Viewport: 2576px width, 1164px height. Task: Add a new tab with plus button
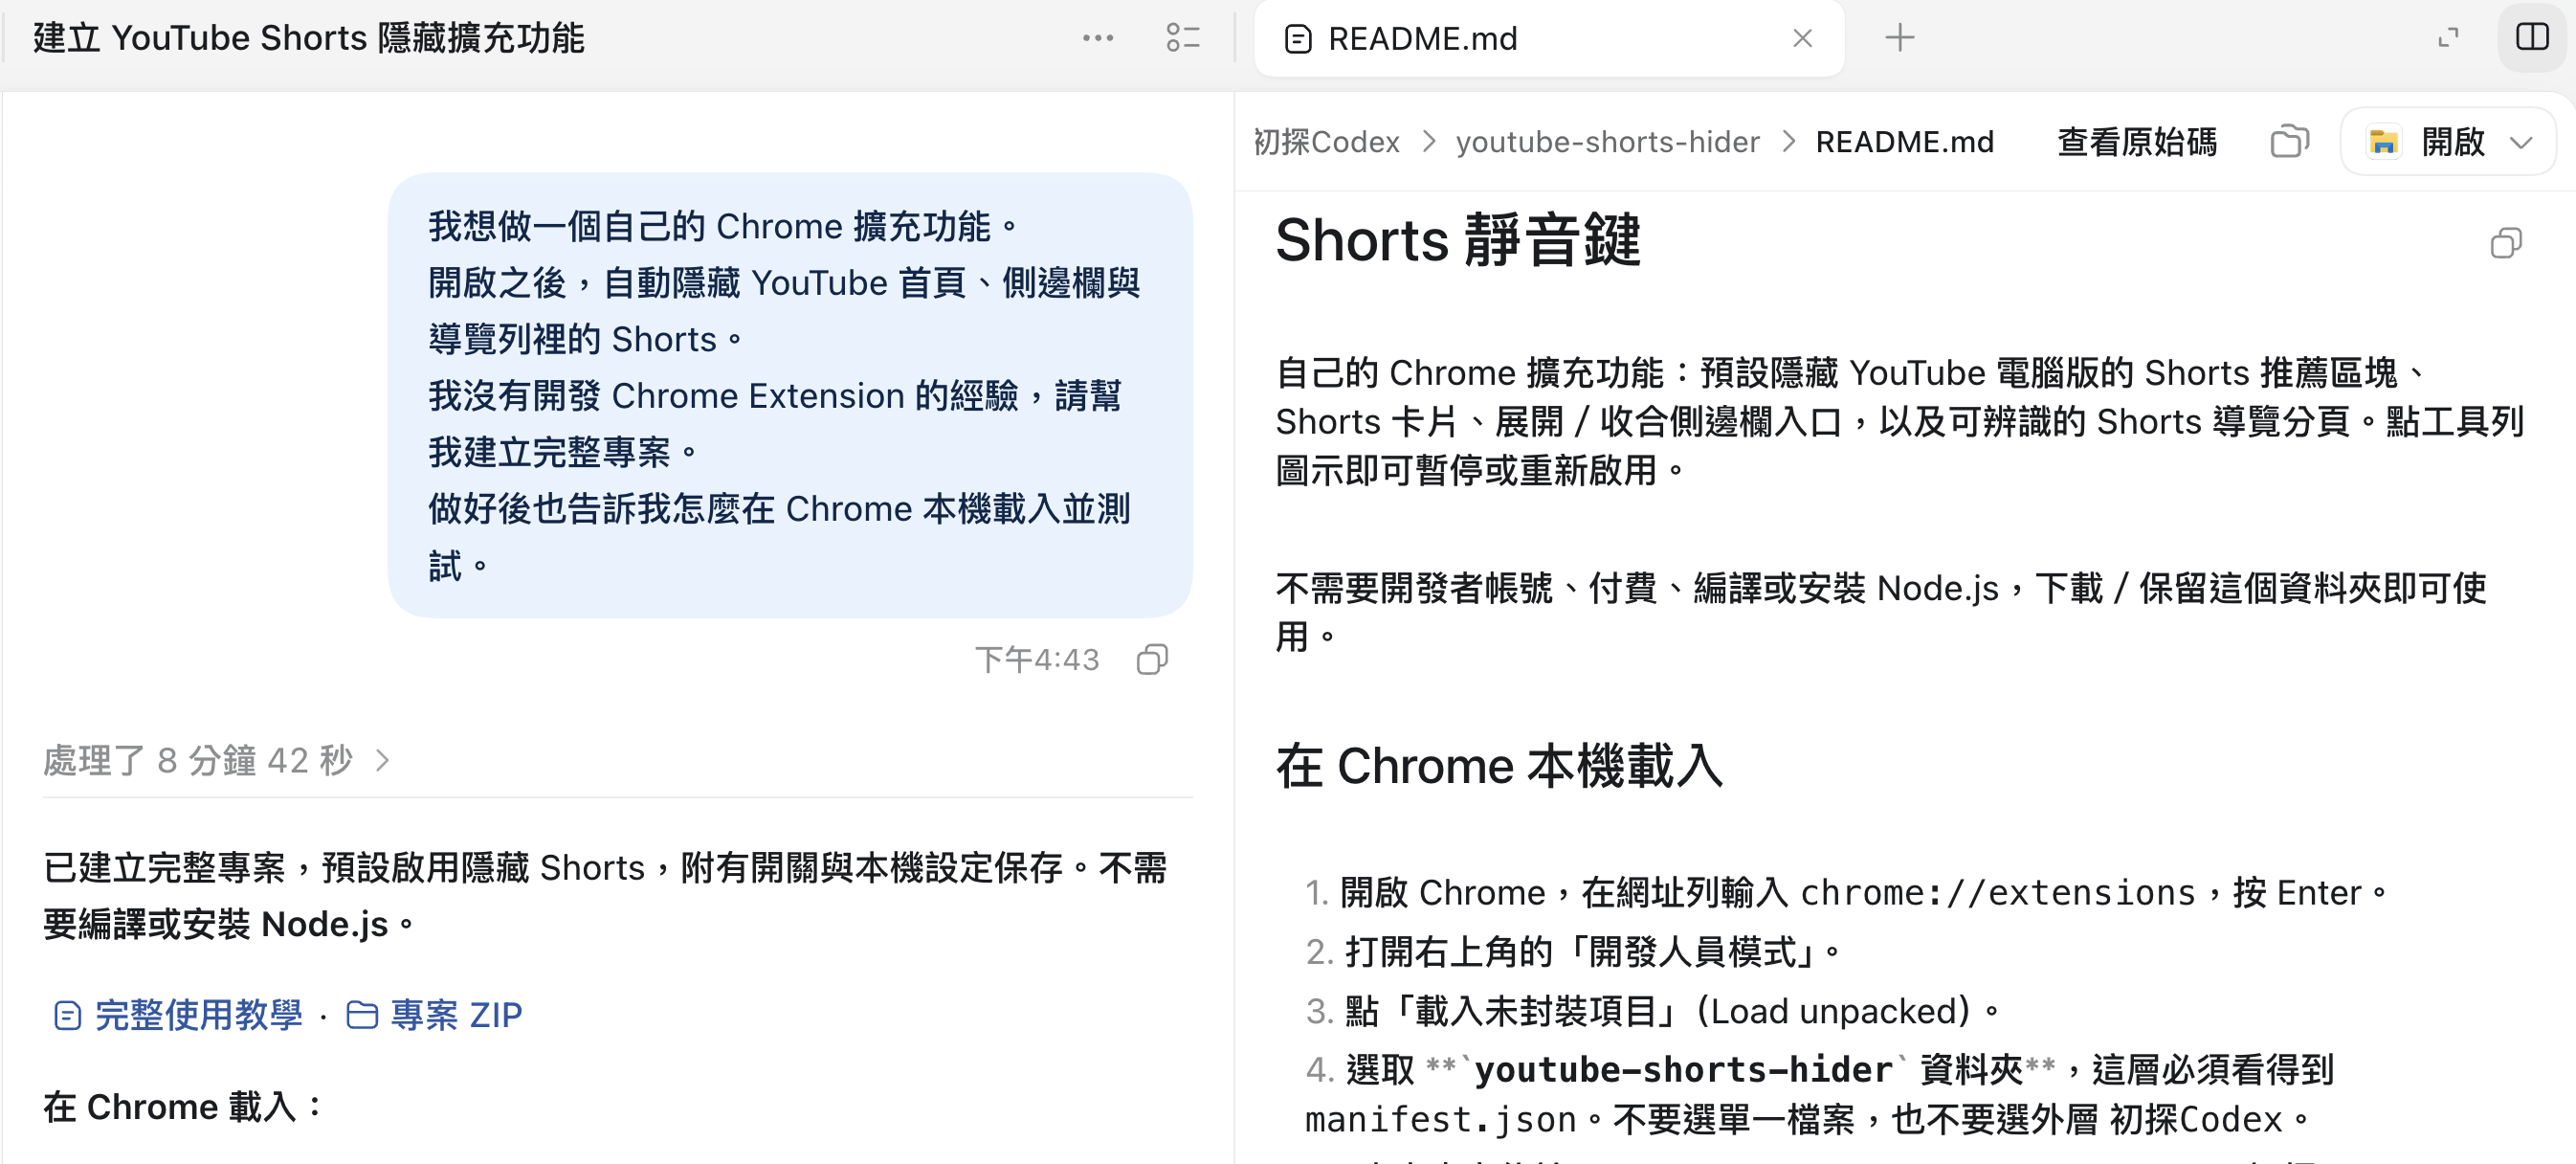[x=1899, y=38]
